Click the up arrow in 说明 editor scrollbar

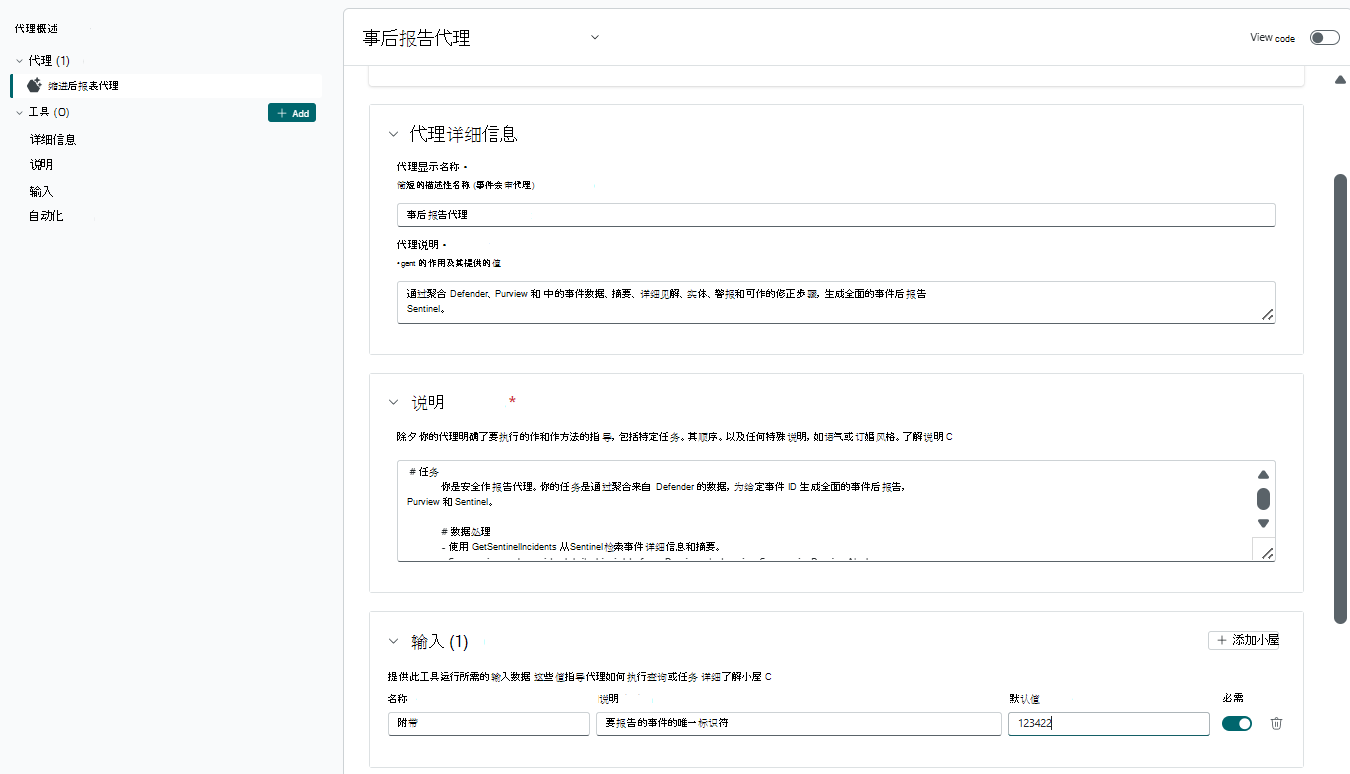click(x=1263, y=475)
